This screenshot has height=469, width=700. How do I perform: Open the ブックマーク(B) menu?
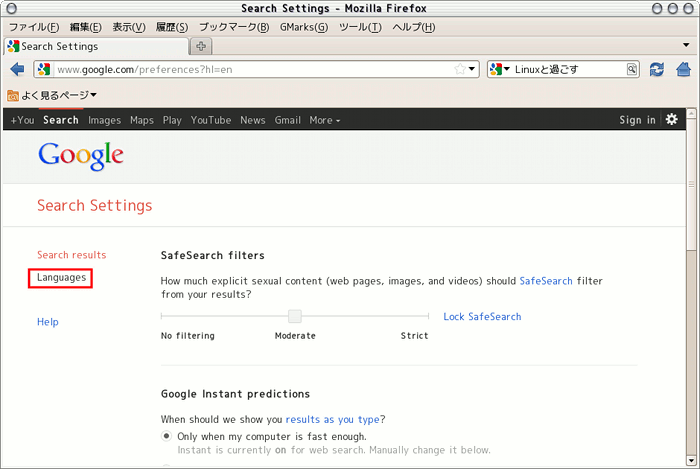click(x=233, y=27)
